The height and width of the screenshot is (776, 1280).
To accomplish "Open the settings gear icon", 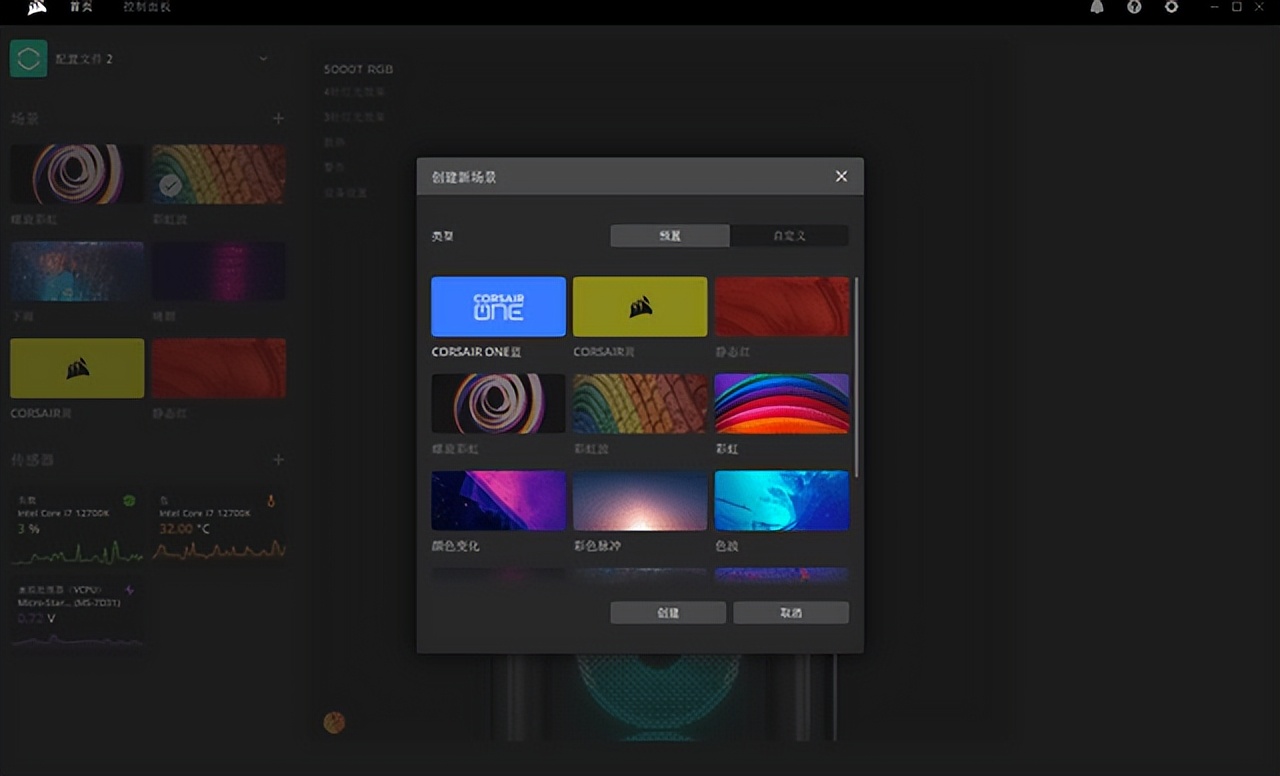I will pyautogui.click(x=1171, y=7).
